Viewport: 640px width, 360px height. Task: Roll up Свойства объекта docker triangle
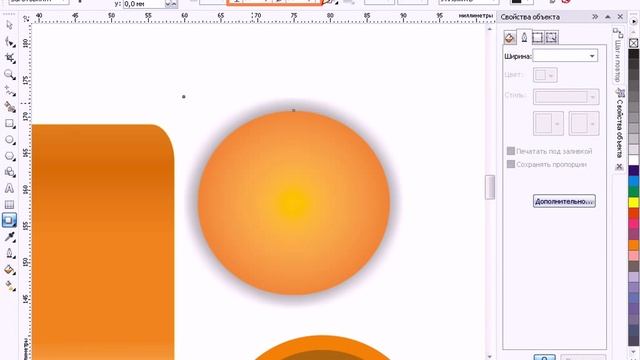[608, 17]
